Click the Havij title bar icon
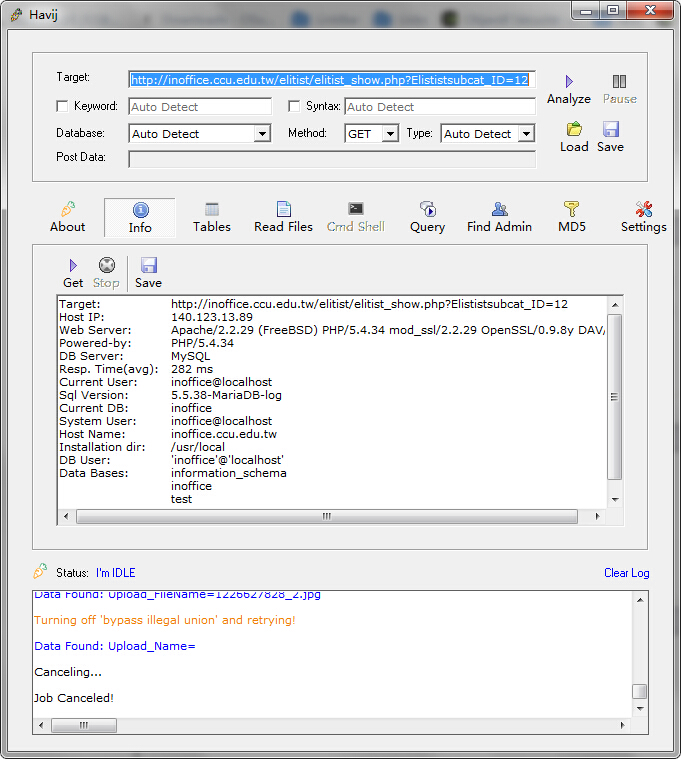Screen dimensions: 681x759 coord(16,15)
